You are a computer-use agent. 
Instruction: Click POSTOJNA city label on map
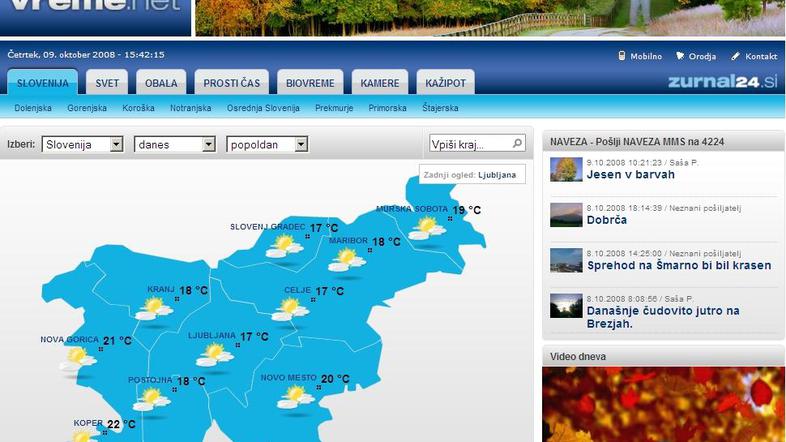tap(150, 380)
